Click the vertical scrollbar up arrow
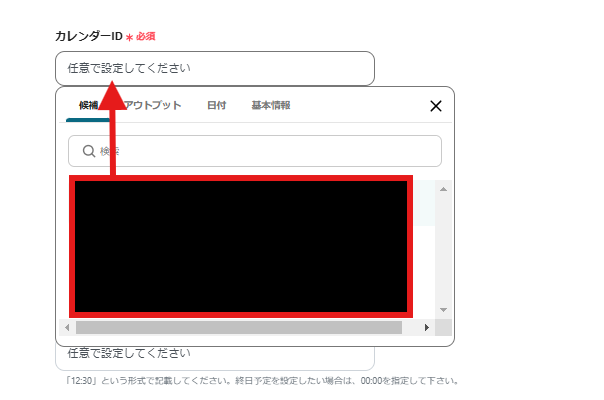604x400 pixels. (443, 189)
